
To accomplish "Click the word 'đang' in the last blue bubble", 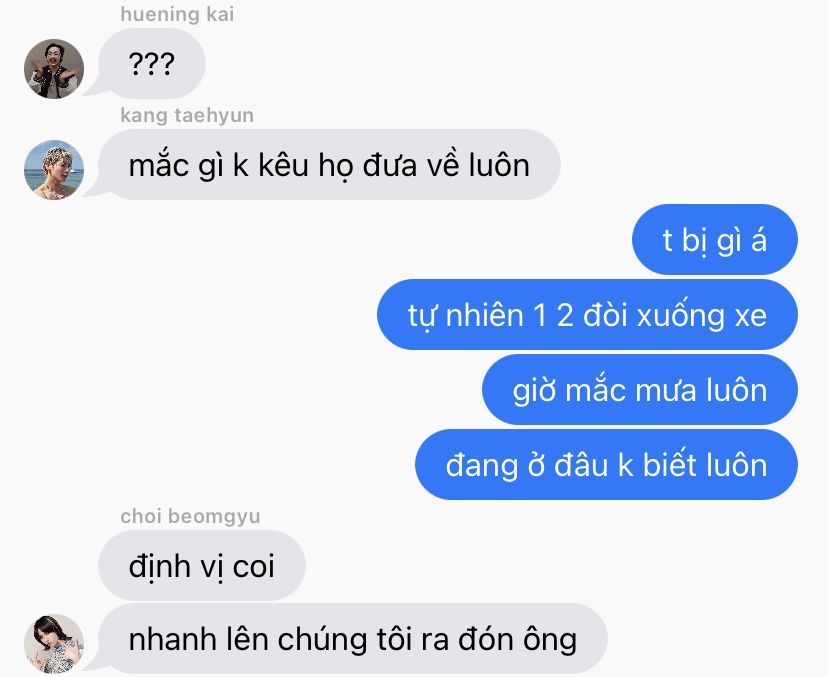I will click(482, 466).
